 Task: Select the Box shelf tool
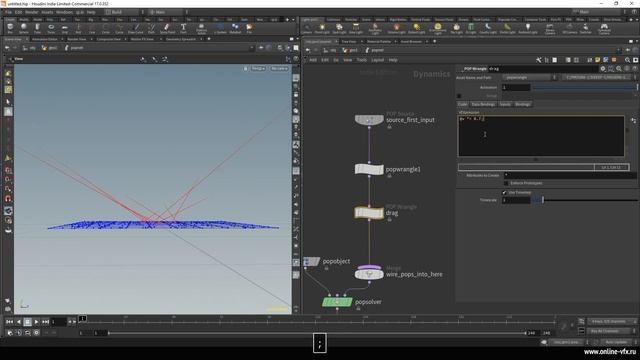click(x=10, y=28)
